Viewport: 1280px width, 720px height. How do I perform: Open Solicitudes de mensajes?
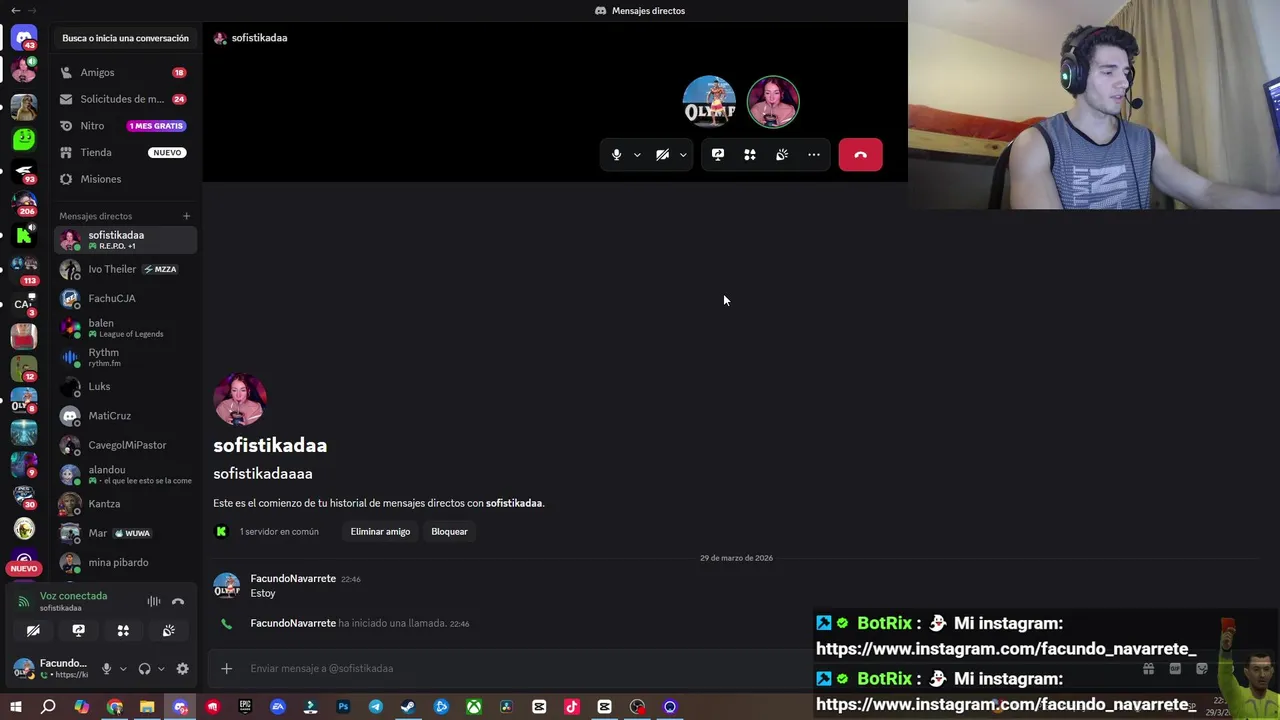(125, 99)
